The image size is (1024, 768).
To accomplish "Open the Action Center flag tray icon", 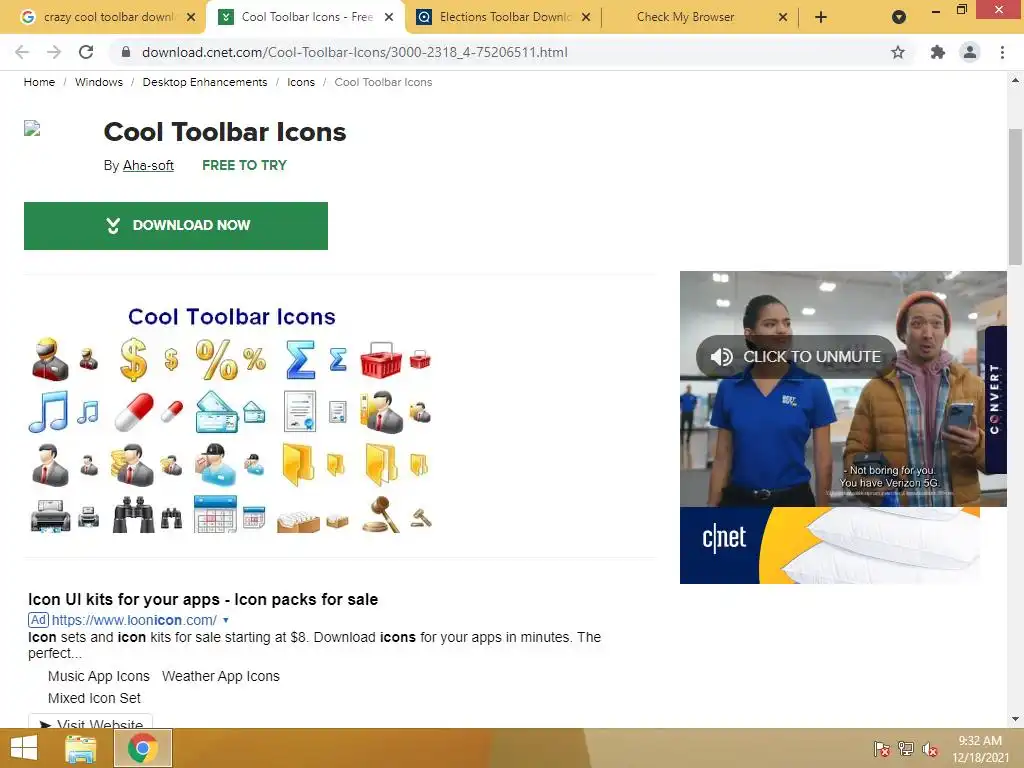I will (881, 748).
